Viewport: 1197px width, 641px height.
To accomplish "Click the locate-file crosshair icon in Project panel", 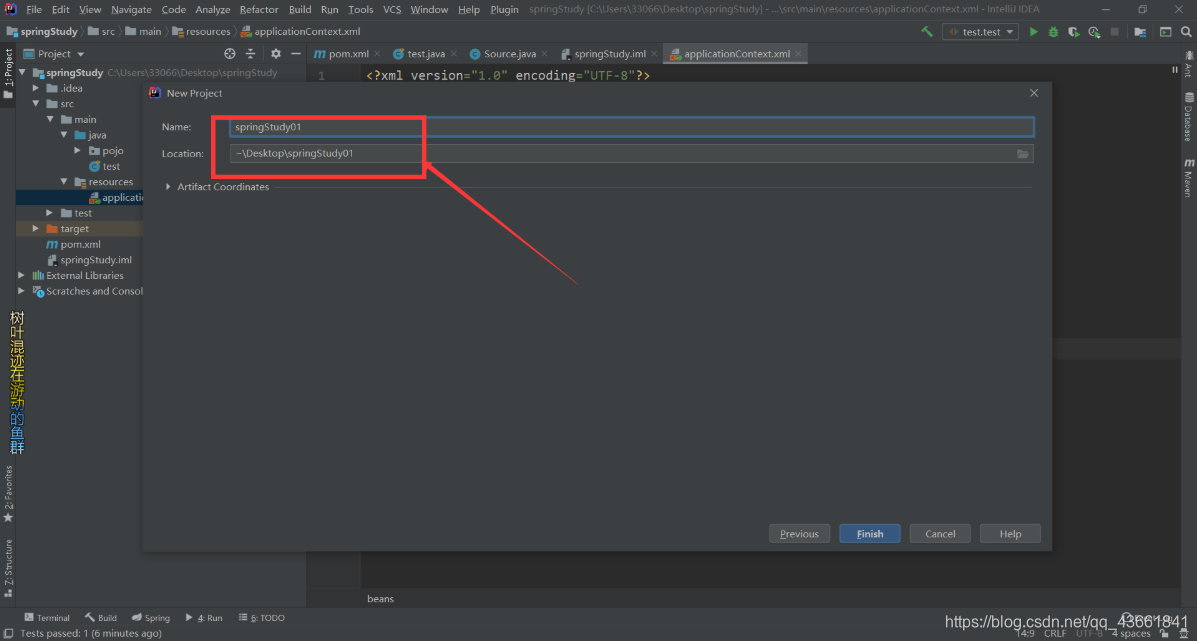I will click(230, 53).
